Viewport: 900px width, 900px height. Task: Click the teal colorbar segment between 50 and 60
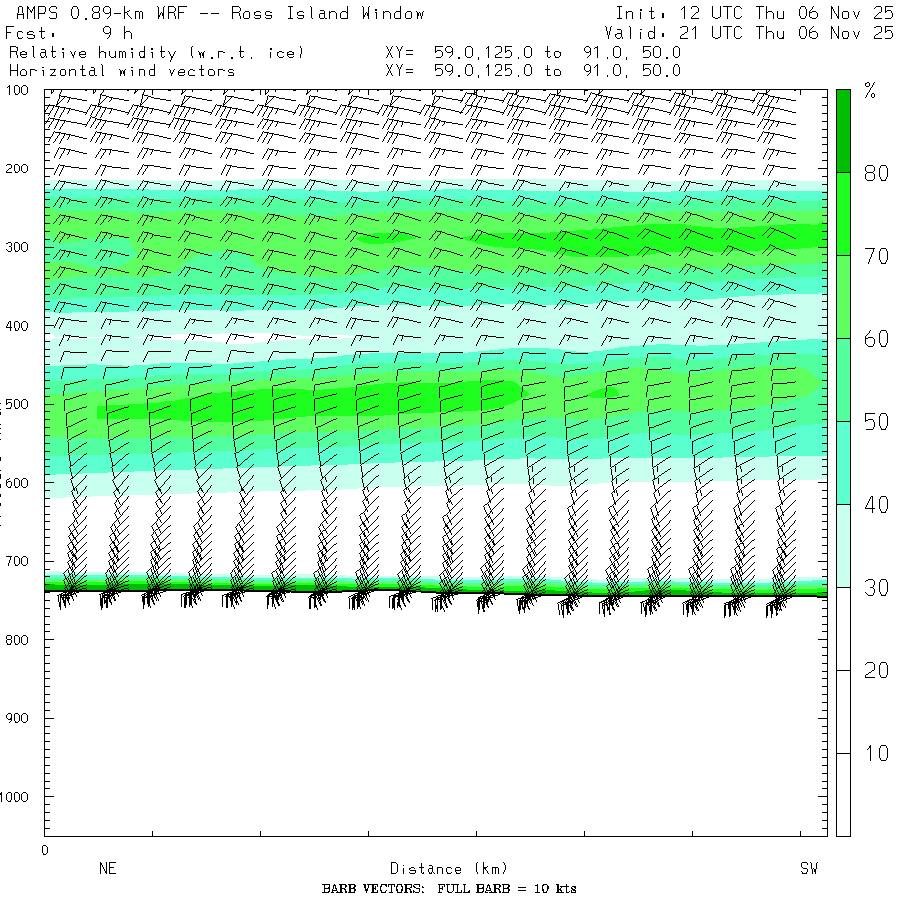tap(843, 380)
